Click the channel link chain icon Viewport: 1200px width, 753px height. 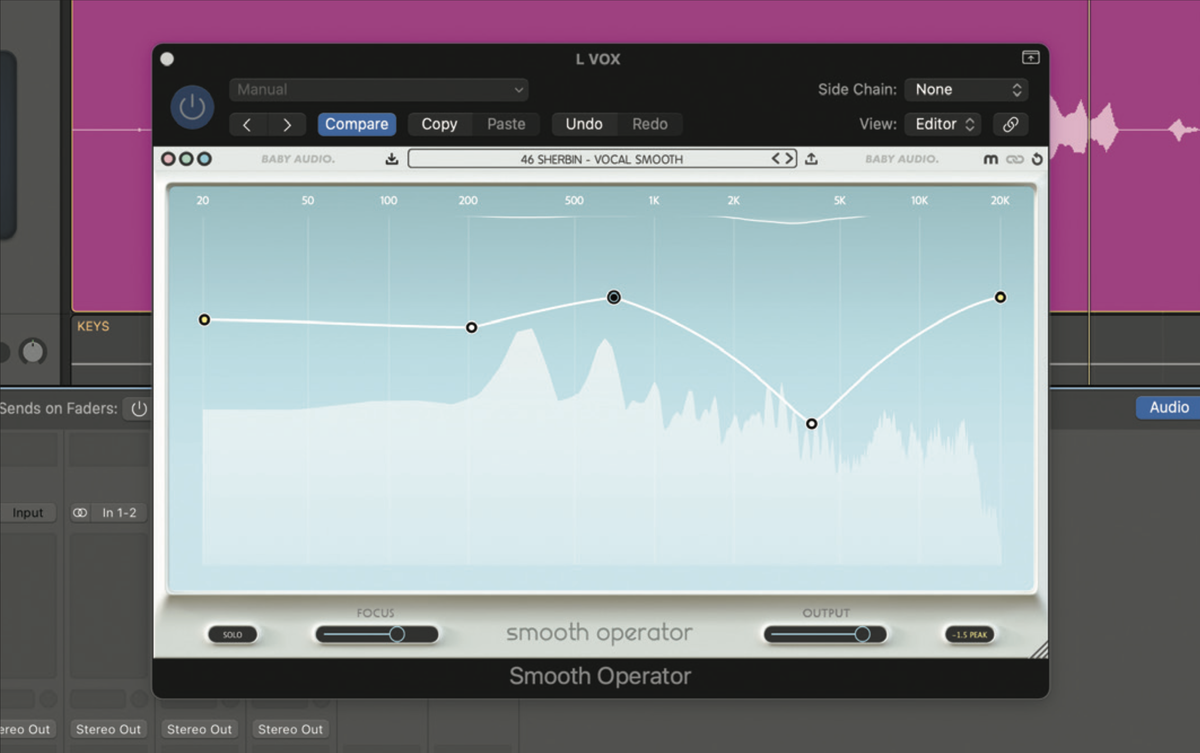1012,158
